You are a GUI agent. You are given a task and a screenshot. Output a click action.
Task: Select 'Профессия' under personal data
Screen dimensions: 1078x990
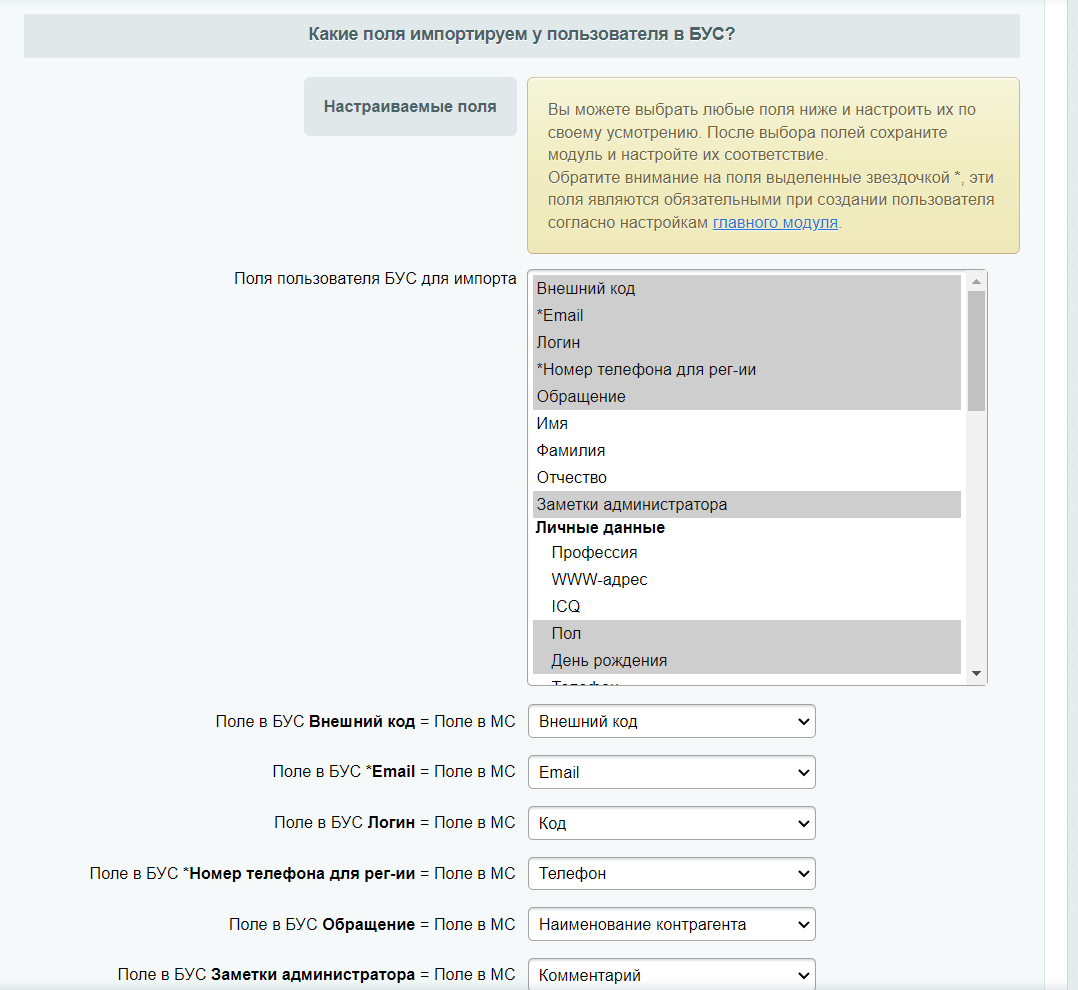(x=594, y=553)
